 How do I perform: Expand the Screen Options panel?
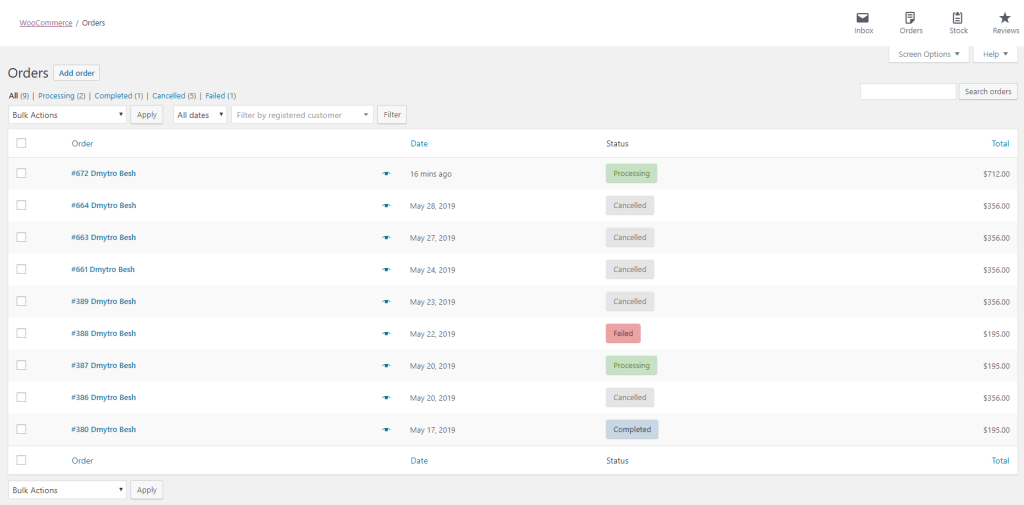point(928,54)
